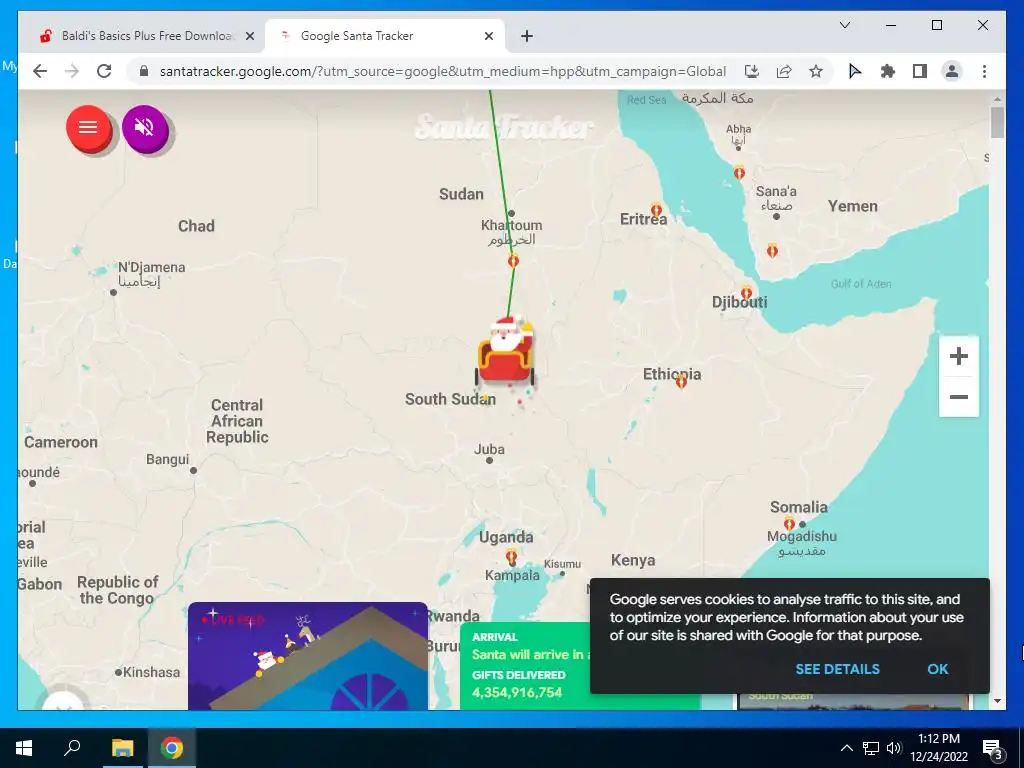Click Chrome icon in taskbar

172,748
